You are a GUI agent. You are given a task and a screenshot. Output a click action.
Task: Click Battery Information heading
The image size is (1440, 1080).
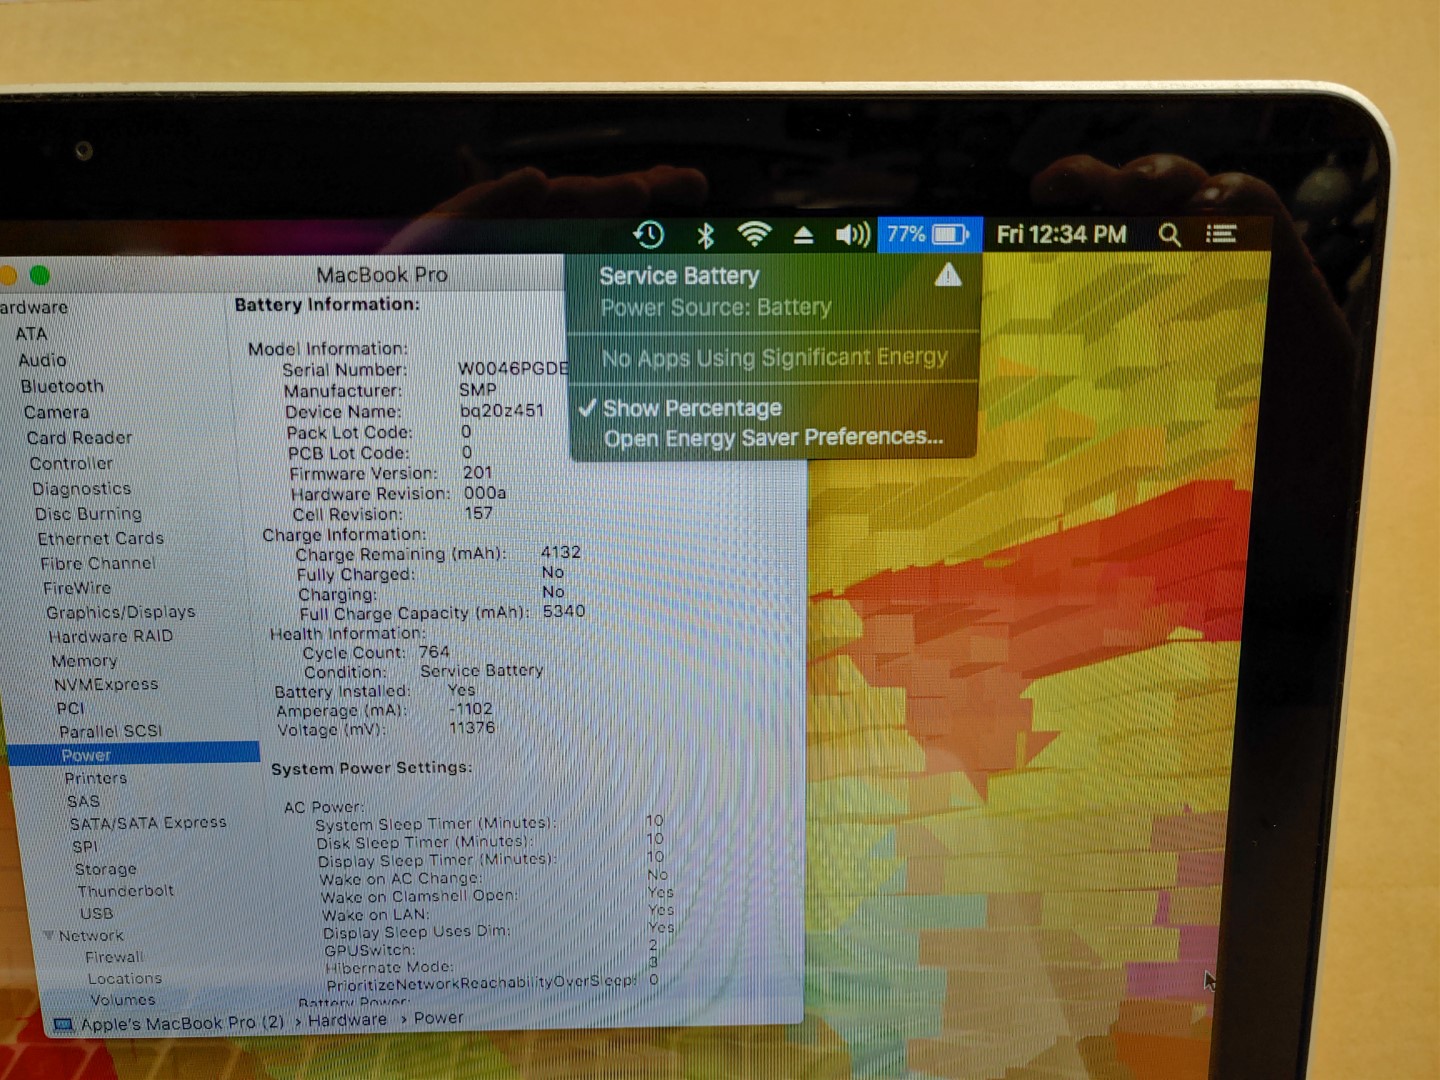(327, 304)
